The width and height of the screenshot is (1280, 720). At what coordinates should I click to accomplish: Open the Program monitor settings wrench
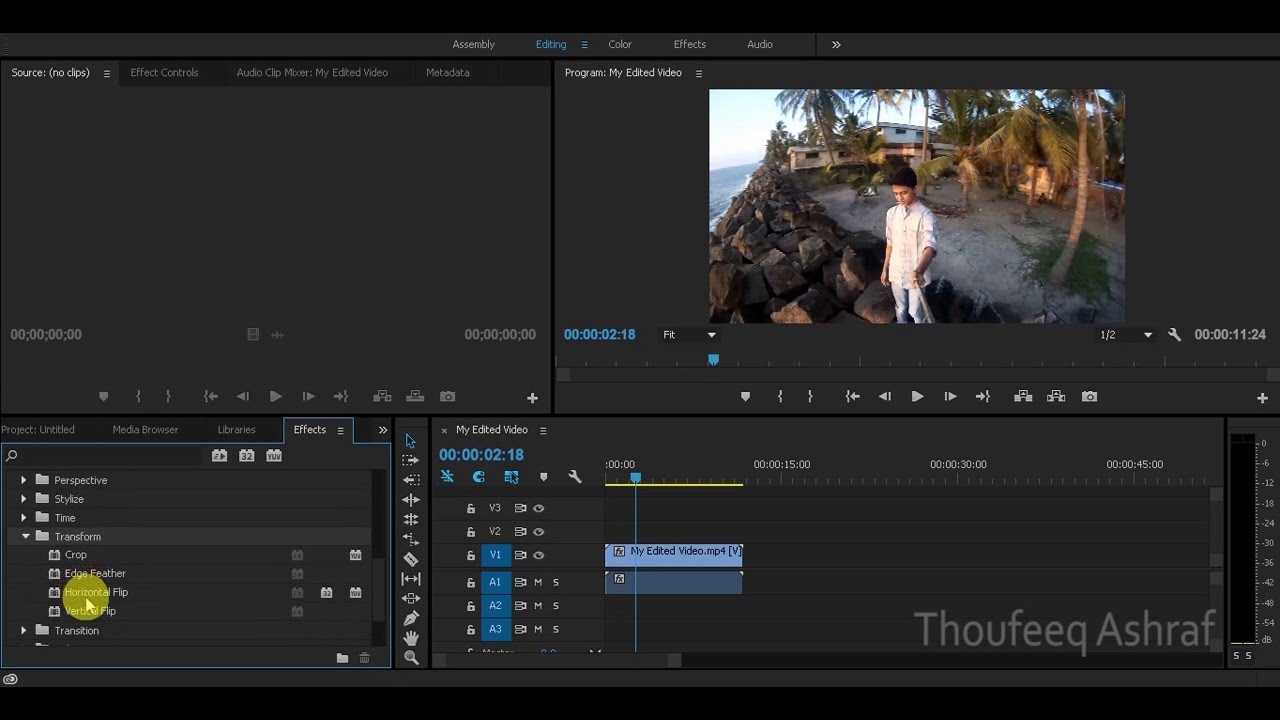[x=1175, y=335]
